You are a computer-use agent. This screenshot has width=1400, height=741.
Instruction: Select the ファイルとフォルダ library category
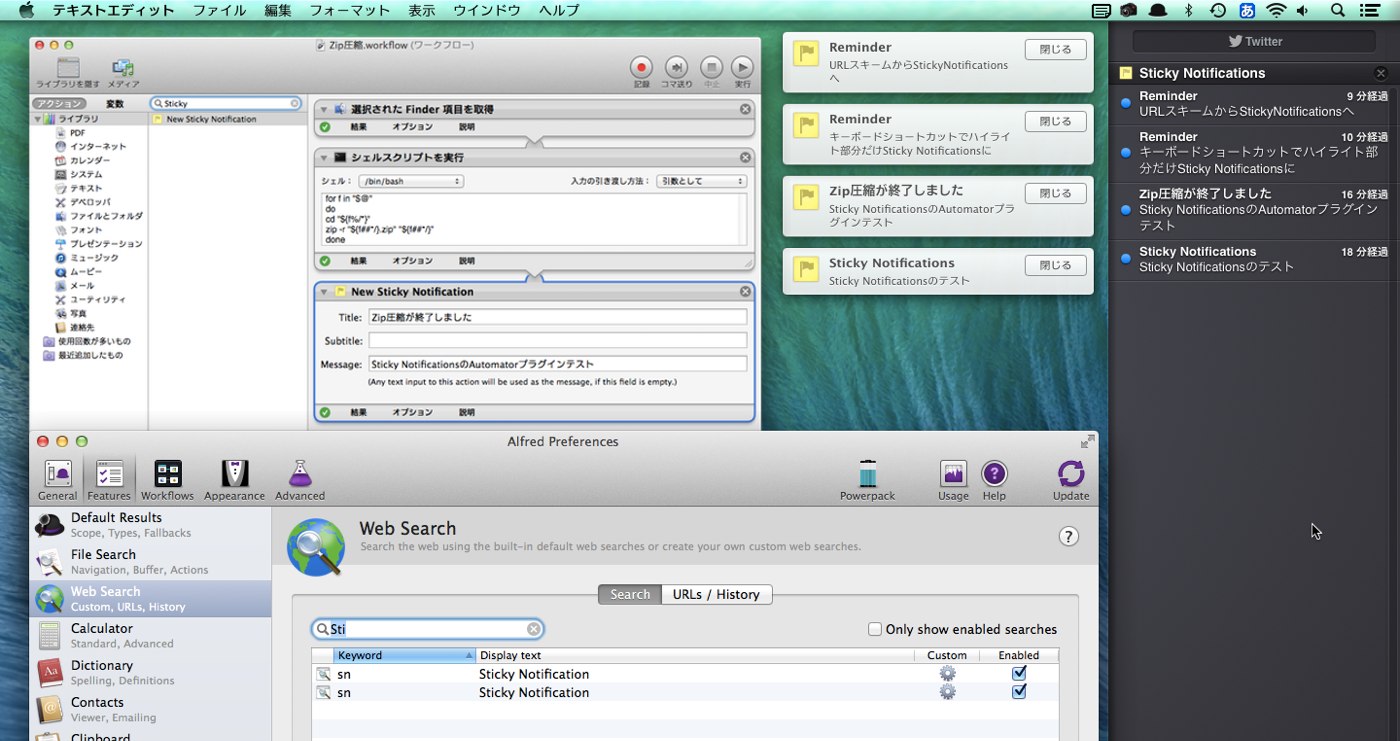pos(106,216)
